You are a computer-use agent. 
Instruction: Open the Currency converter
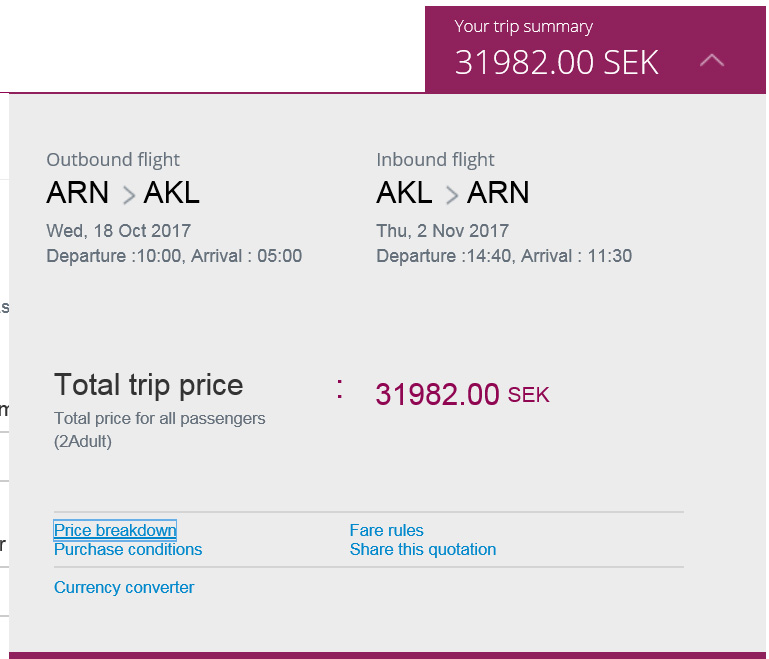tap(124, 587)
